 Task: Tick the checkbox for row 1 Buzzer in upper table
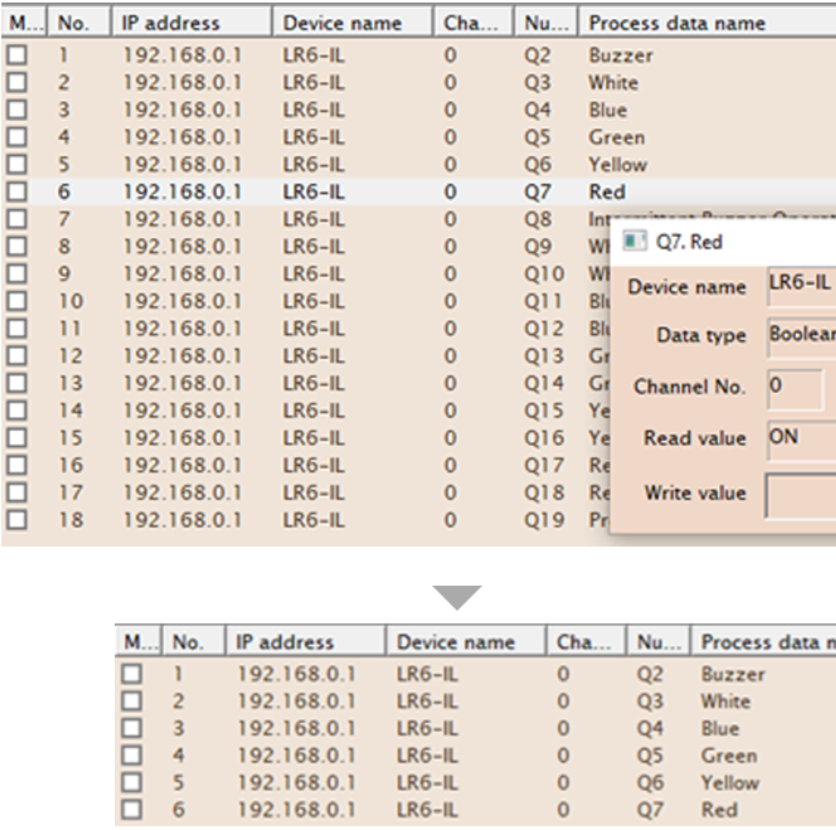pyautogui.click(x=17, y=55)
